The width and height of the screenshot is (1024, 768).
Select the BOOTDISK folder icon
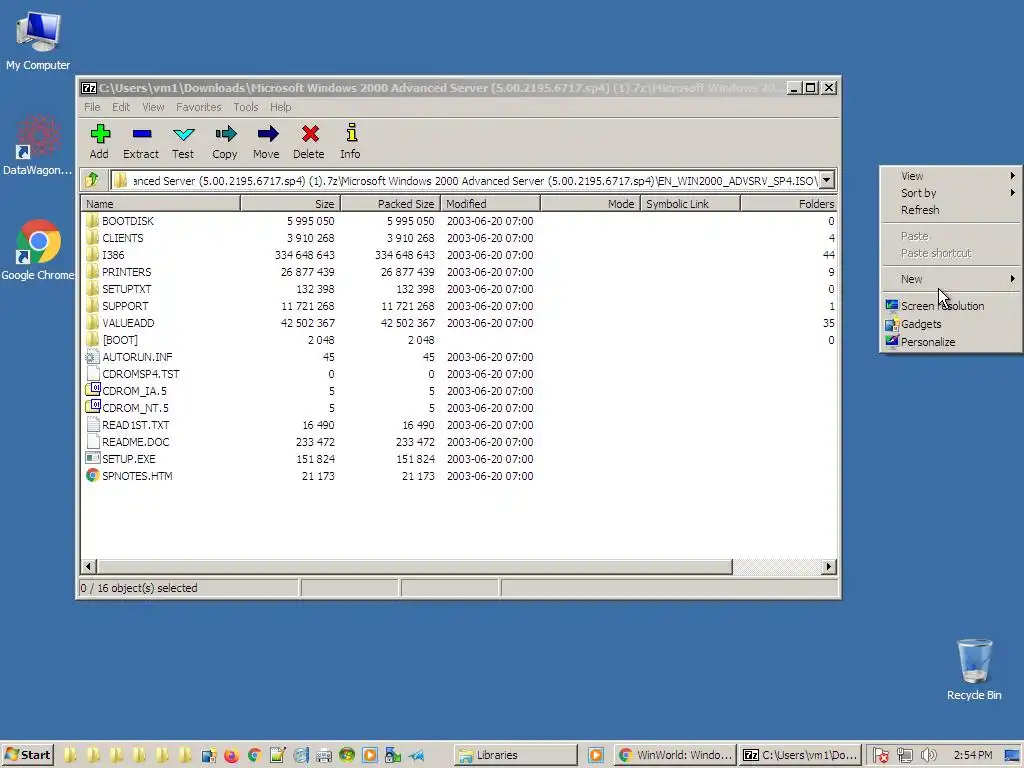(x=92, y=221)
